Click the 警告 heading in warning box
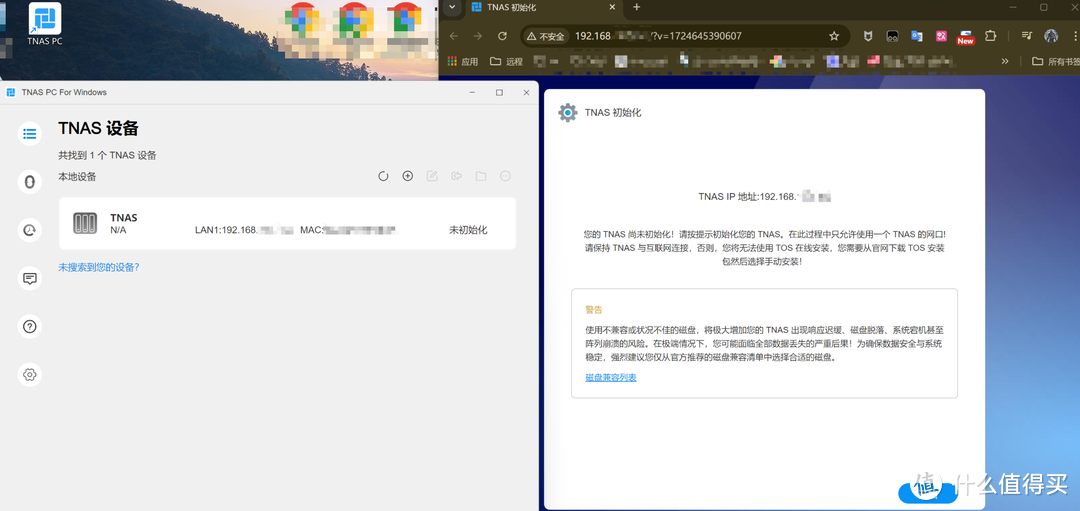The image size is (1080, 511). (594, 309)
